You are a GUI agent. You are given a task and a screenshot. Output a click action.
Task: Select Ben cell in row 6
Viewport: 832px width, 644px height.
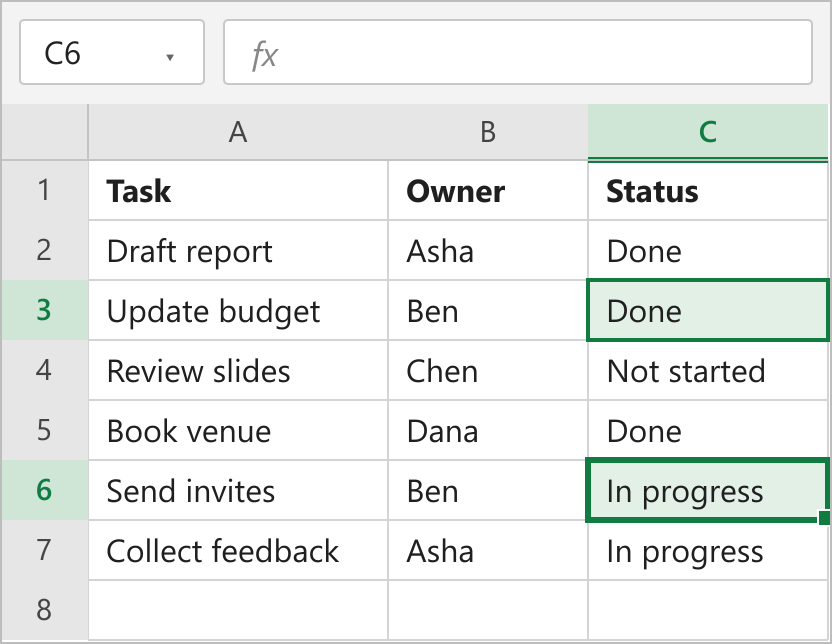tap(488, 490)
